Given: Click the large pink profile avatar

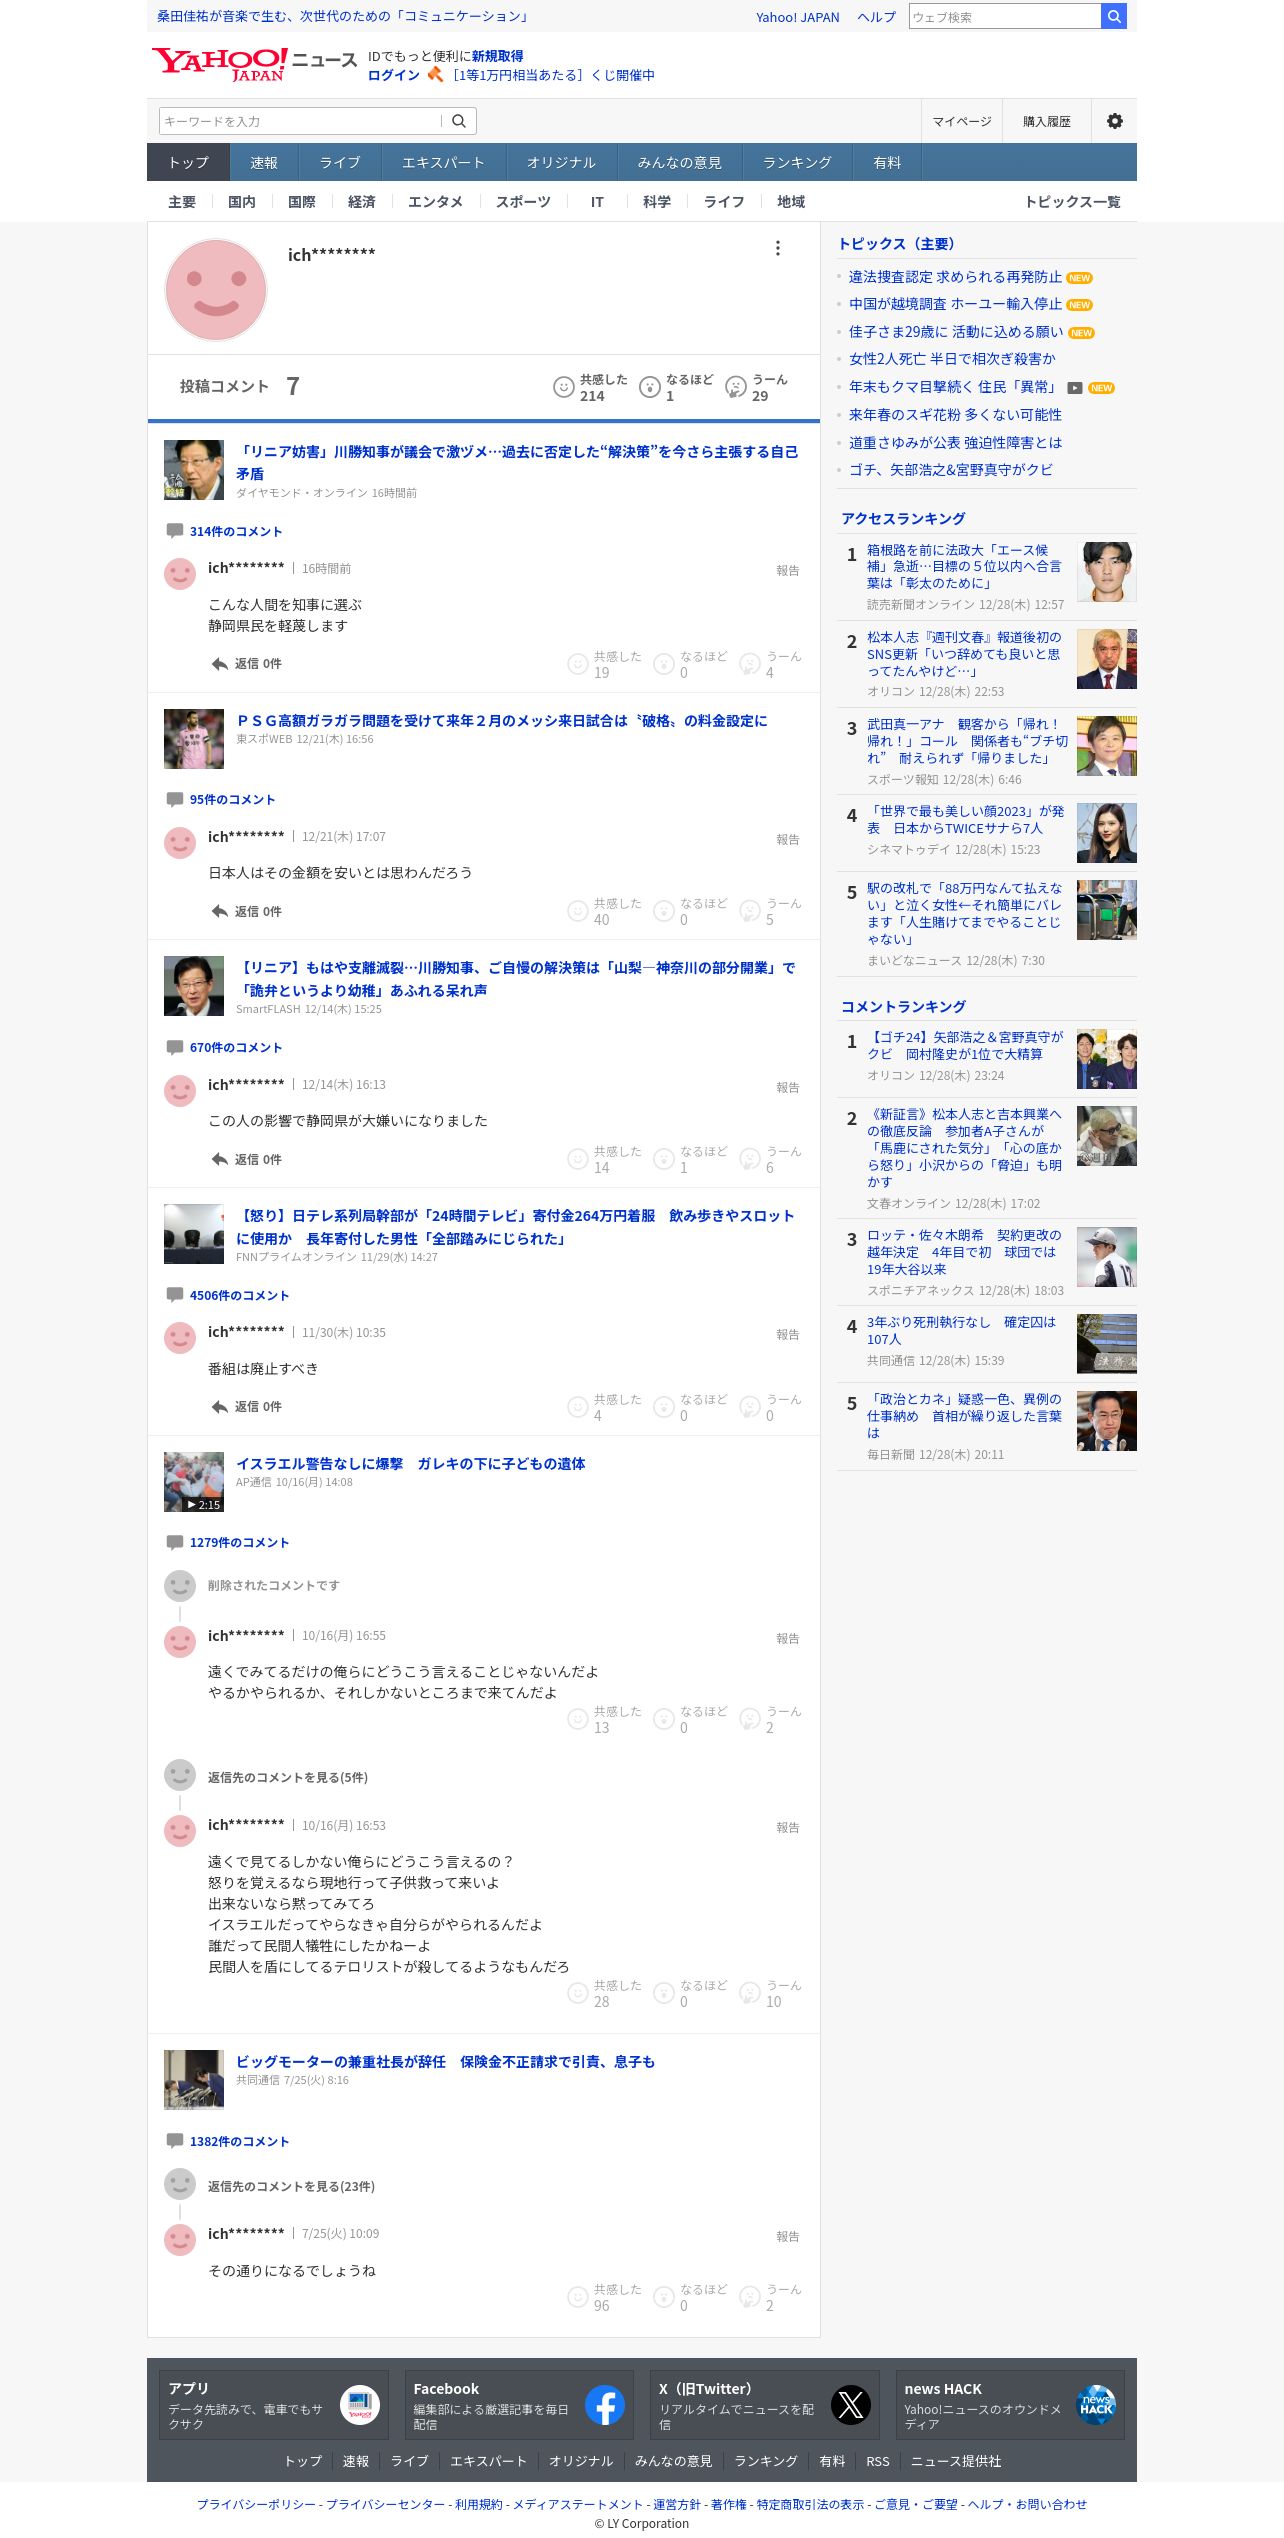Looking at the screenshot, I should (216, 290).
